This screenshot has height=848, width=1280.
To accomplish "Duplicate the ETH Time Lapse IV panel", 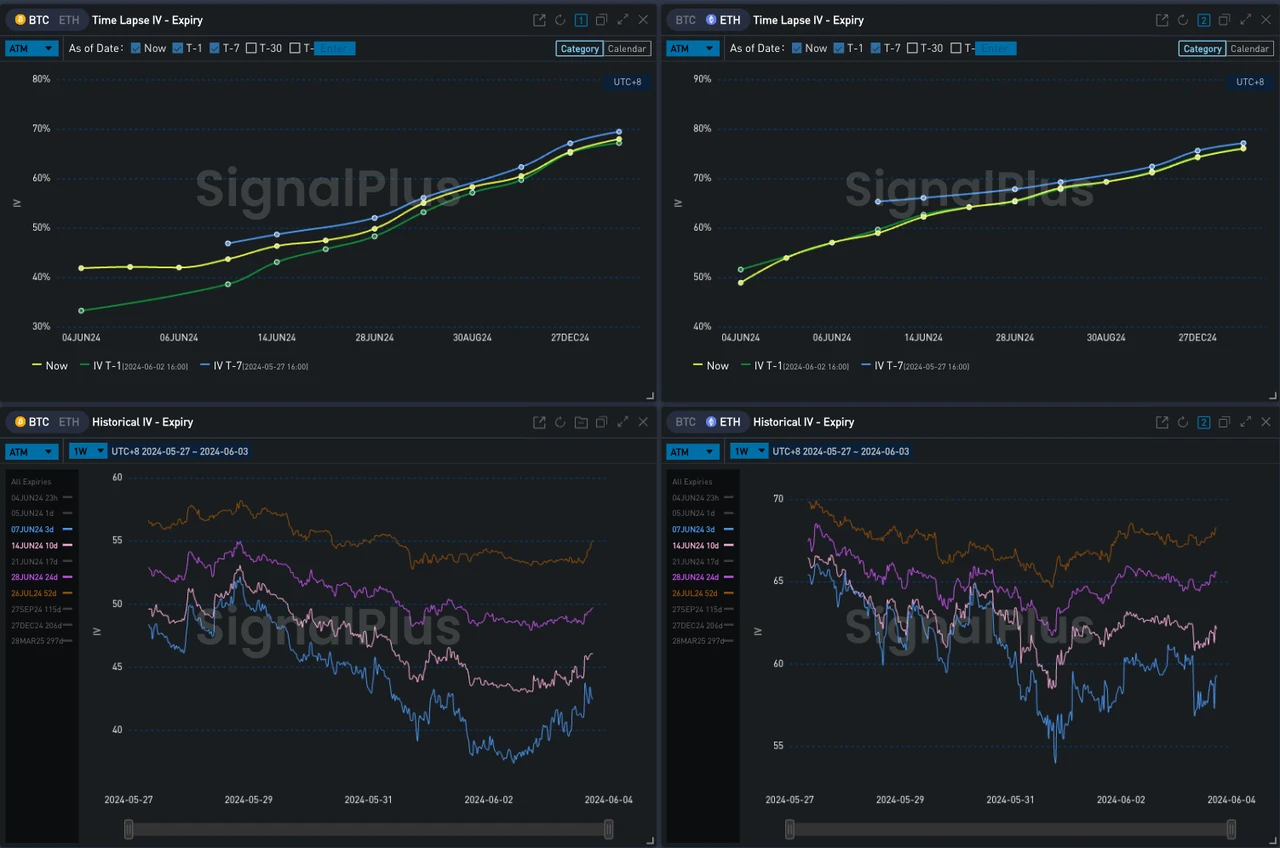I will point(1224,20).
